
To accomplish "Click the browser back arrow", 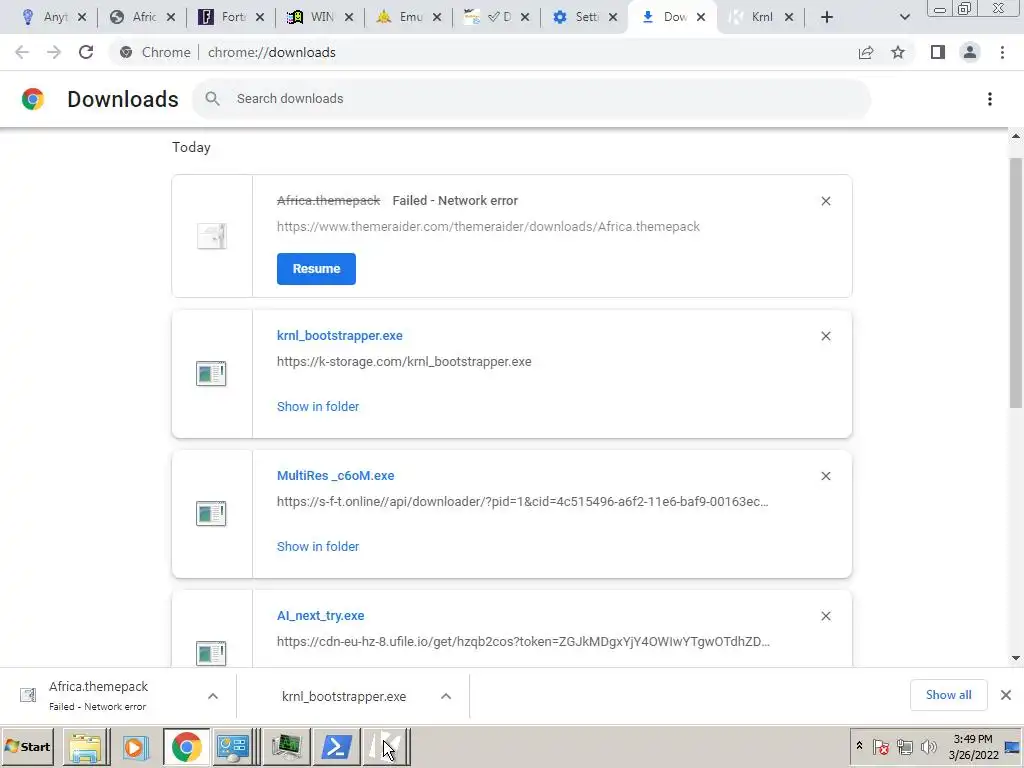I will 22,52.
